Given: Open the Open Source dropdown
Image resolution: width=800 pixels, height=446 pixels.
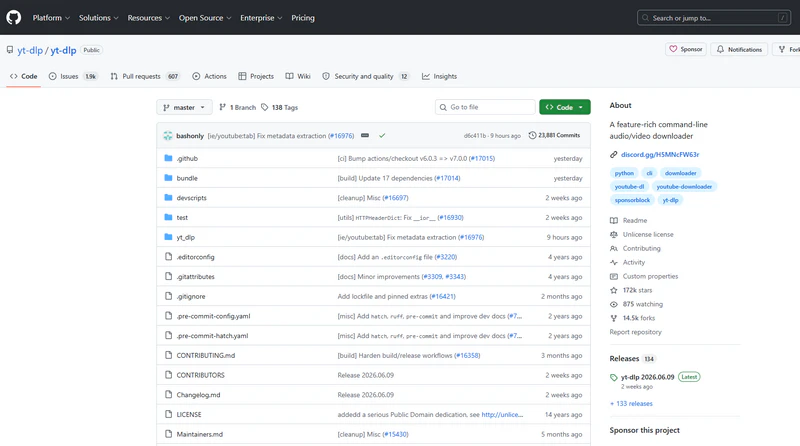Looking at the screenshot, I should [x=205, y=18].
